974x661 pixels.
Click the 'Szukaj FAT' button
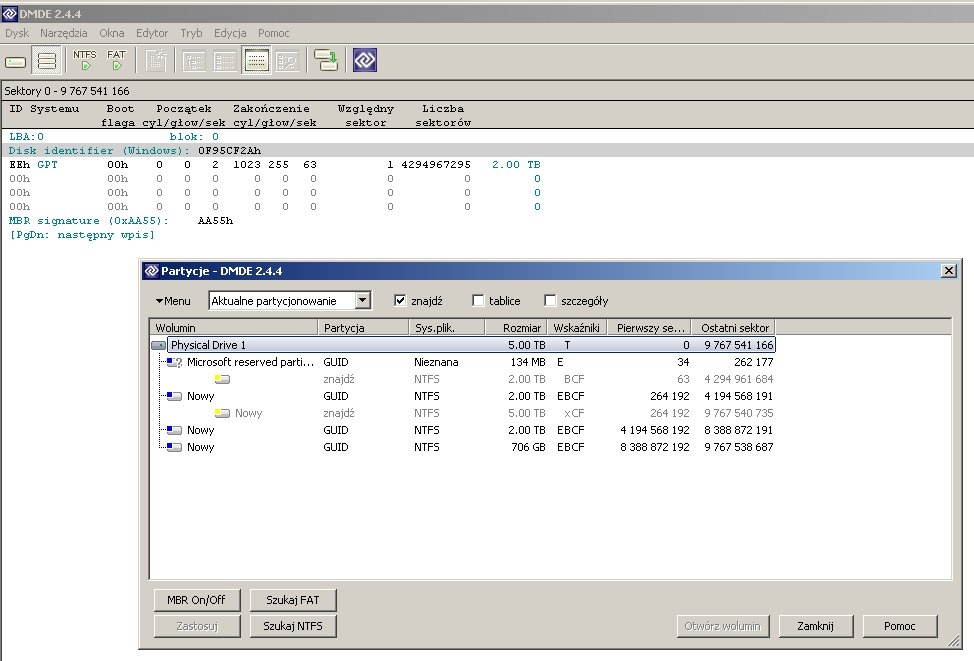coord(293,600)
